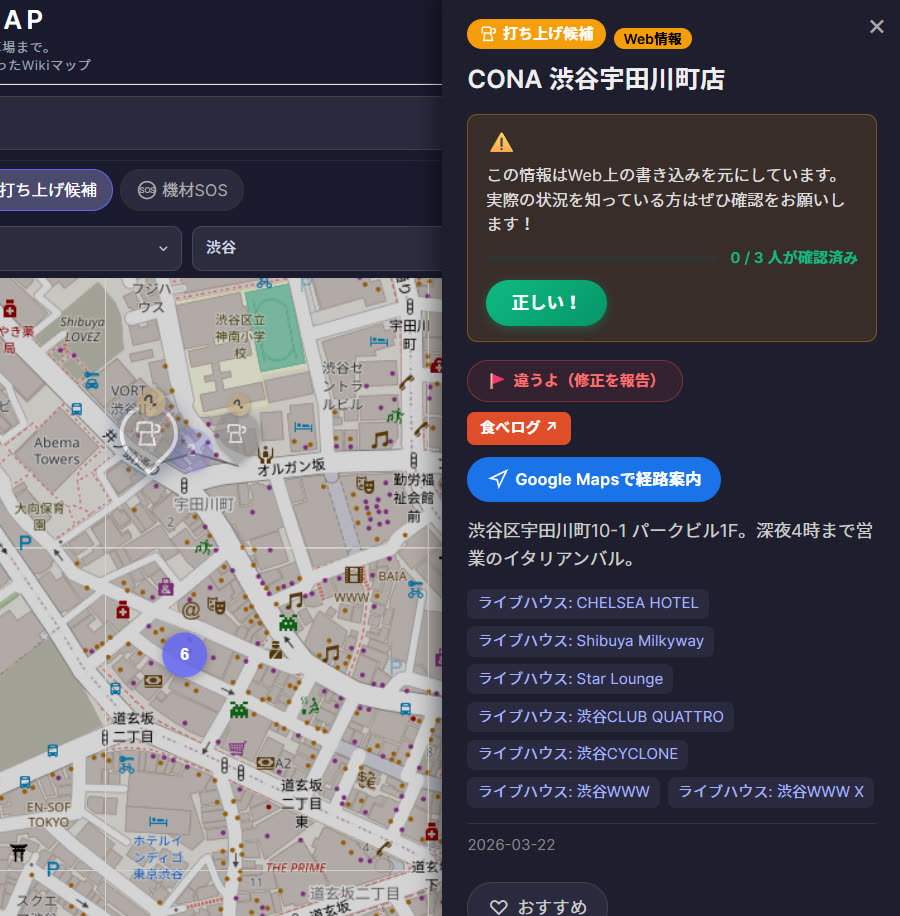
Task: Click the car rental icon near Shibuya LOVEZ
Action: [92, 380]
